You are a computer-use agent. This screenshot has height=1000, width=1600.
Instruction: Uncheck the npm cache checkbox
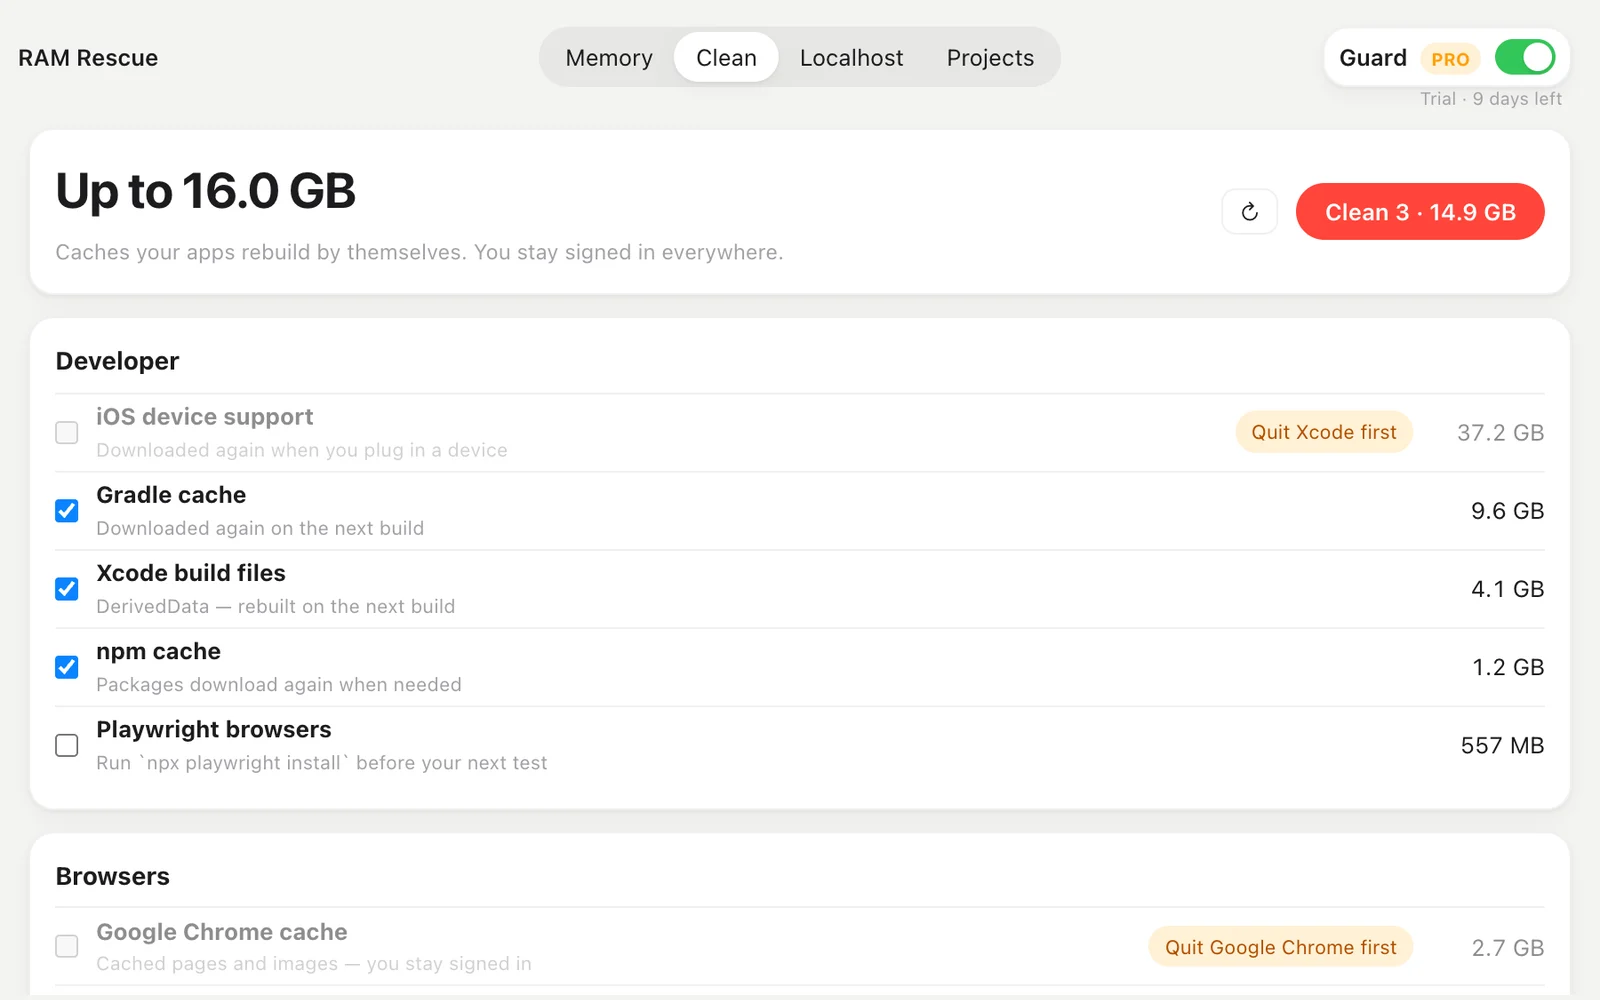pos(67,666)
